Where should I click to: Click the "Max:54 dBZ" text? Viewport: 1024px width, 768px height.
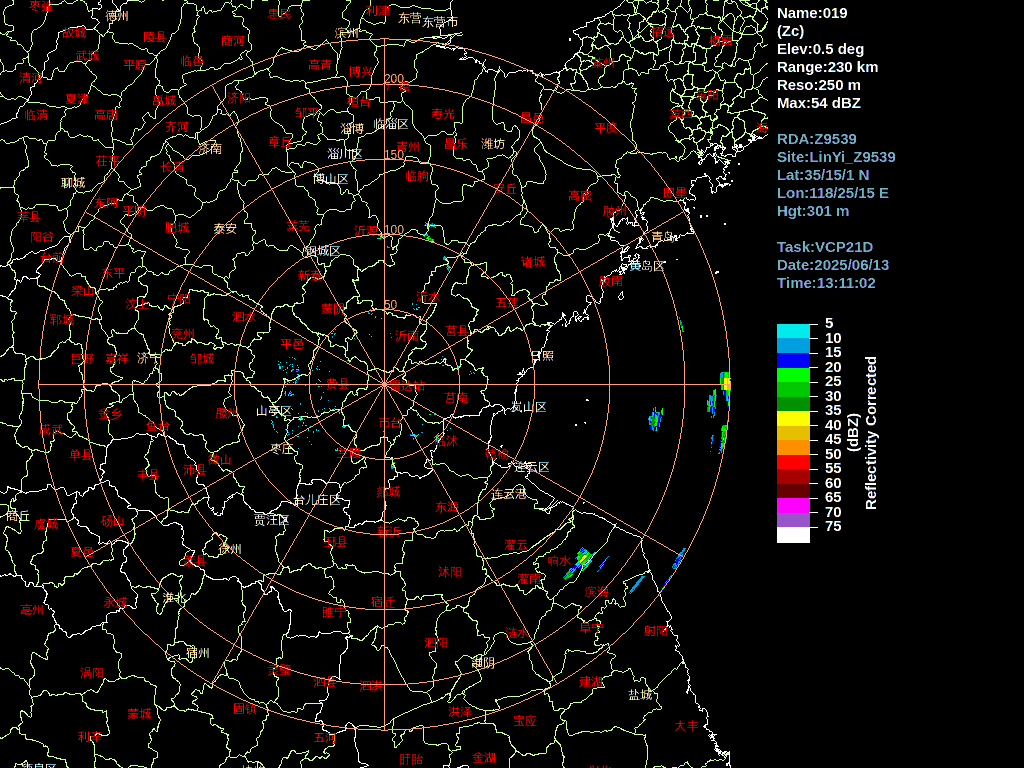click(818, 103)
